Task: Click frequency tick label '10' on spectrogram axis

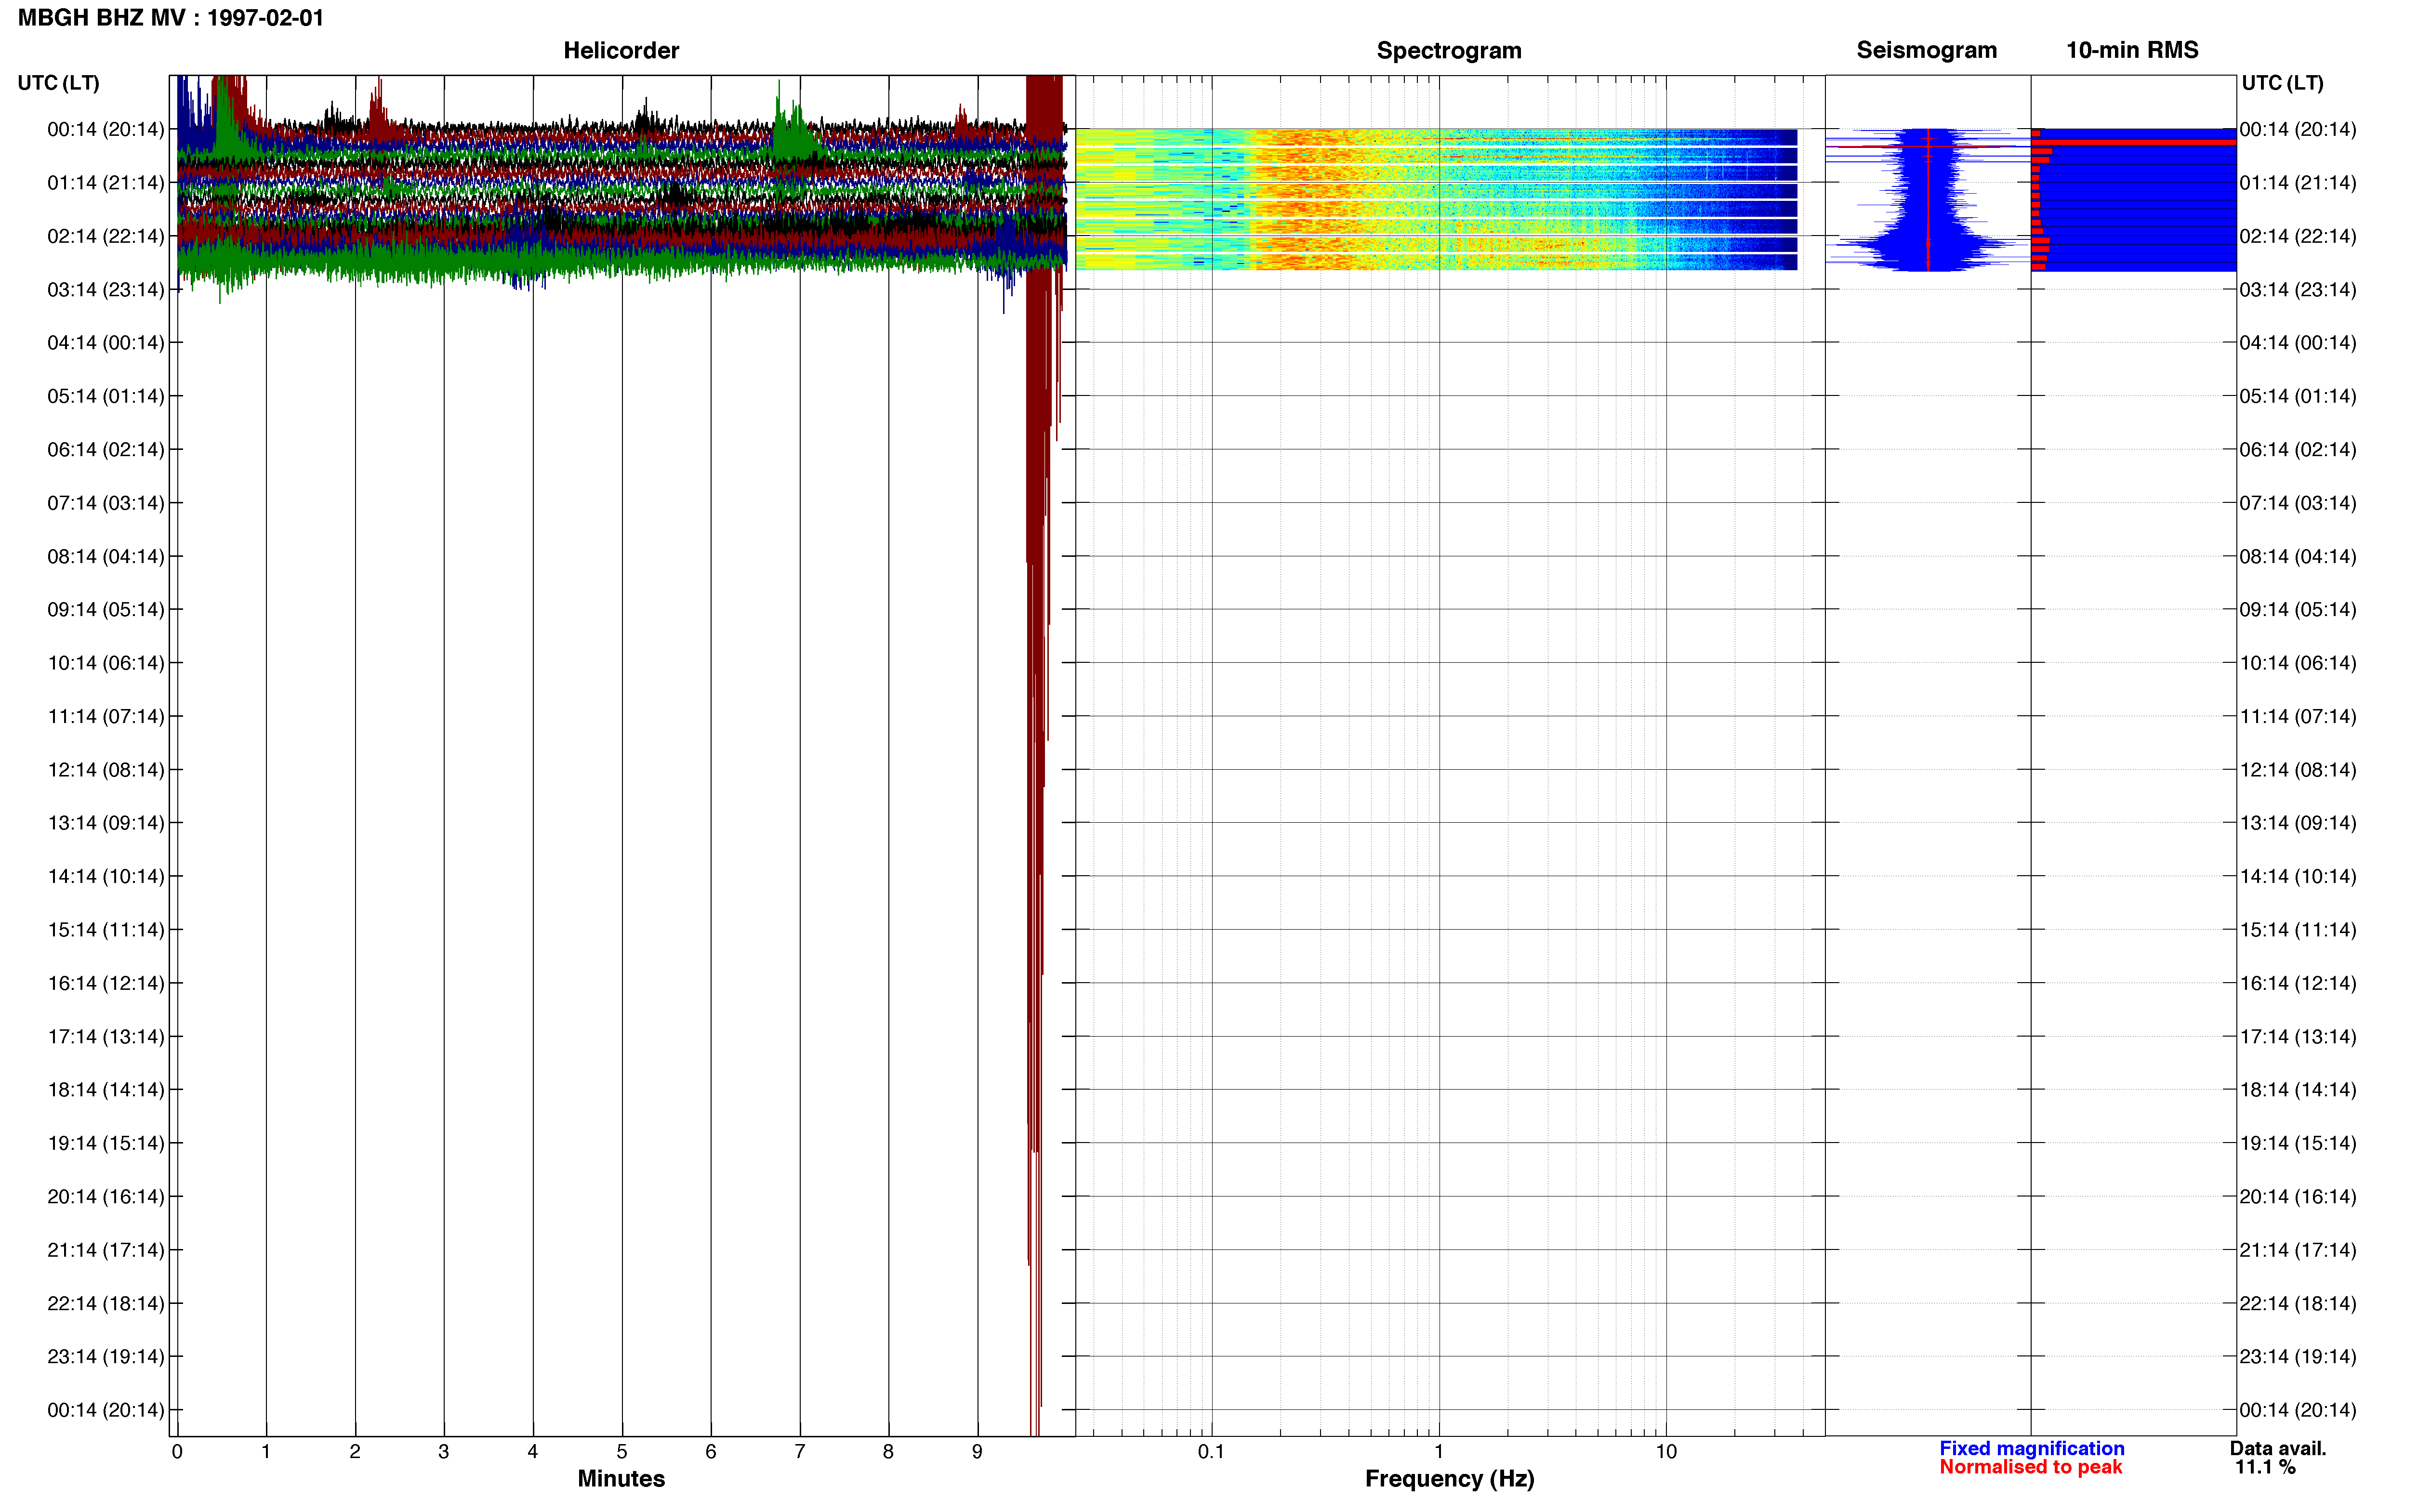Action: coord(1666,1451)
